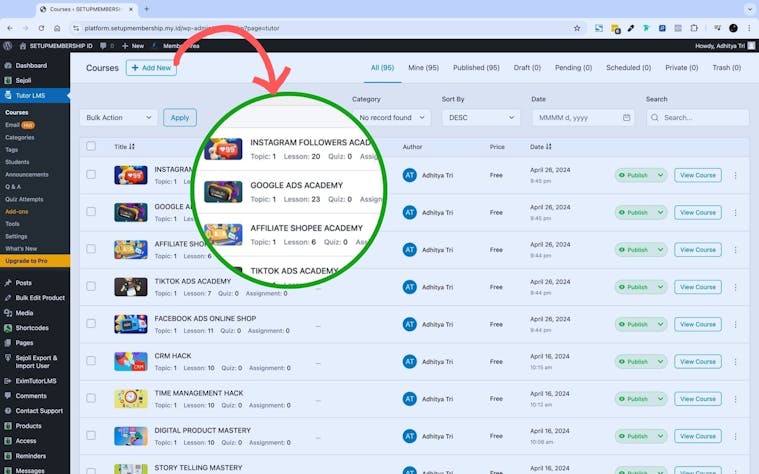Open the Media icon in sidebar
This screenshot has width=759, height=474.
click(8, 313)
